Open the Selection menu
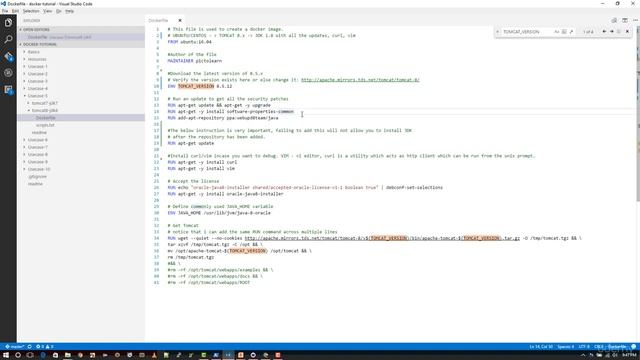 click(x=31, y=11)
